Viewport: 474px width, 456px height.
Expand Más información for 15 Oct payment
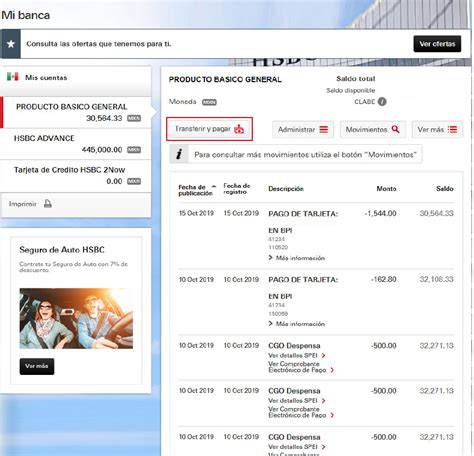point(296,258)
